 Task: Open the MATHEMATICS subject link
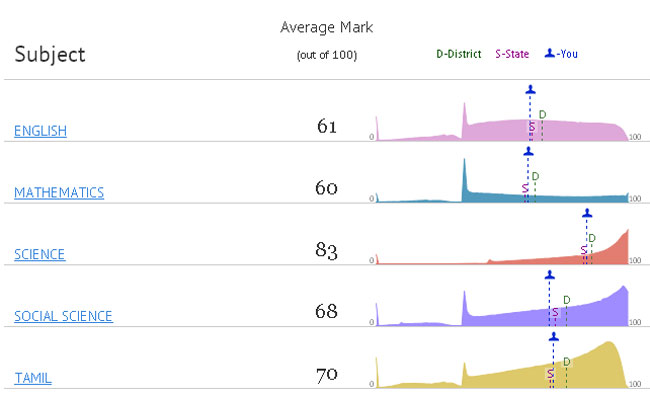(x=59, y=193)
